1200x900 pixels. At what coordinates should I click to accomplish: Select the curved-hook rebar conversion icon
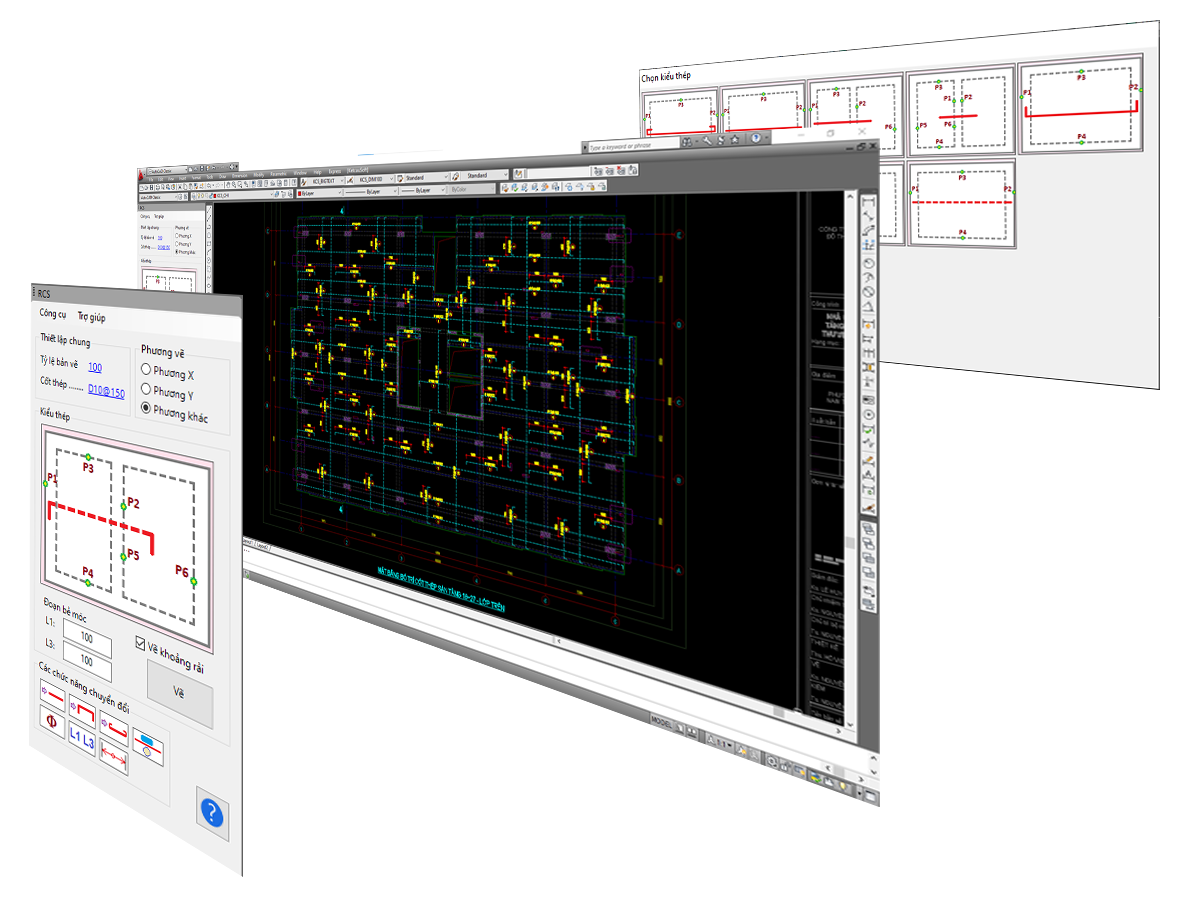(x=114, y=728)
